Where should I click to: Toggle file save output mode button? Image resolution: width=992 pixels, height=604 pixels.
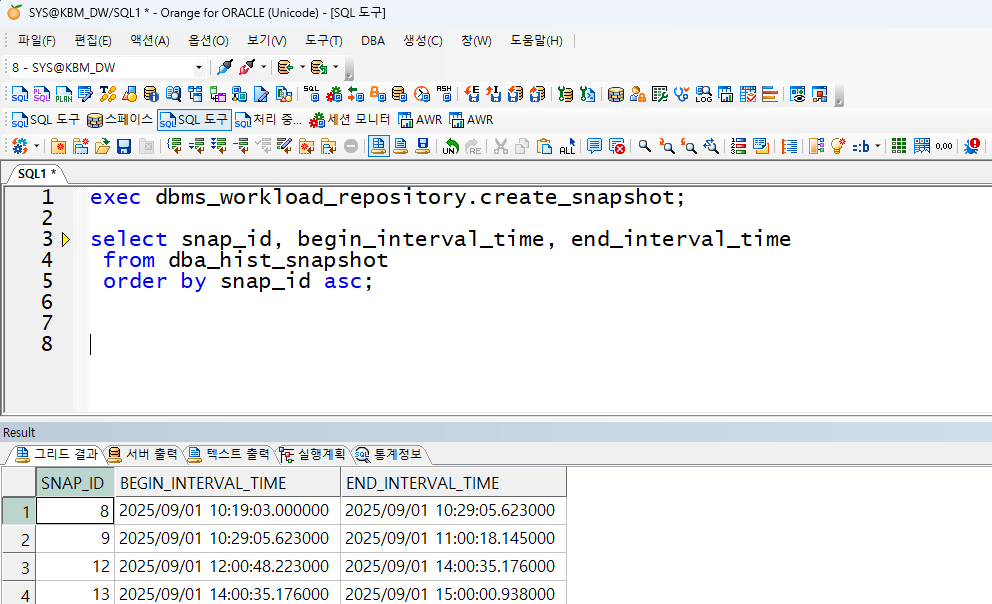423,147
